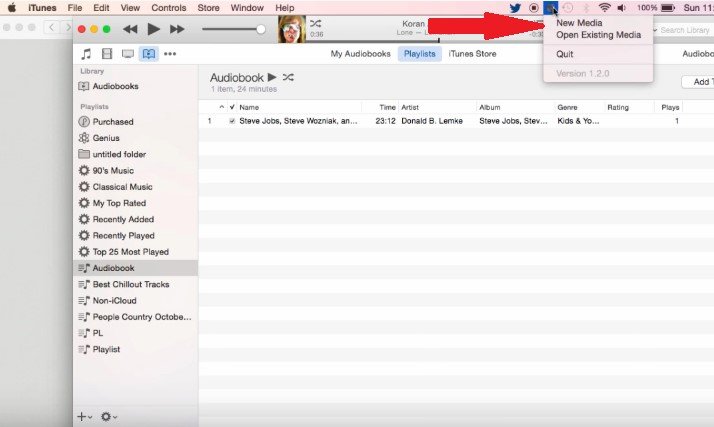Open the Bluetooth menu bar icon
Screen dimensions: 714x427
coord(586,8)
